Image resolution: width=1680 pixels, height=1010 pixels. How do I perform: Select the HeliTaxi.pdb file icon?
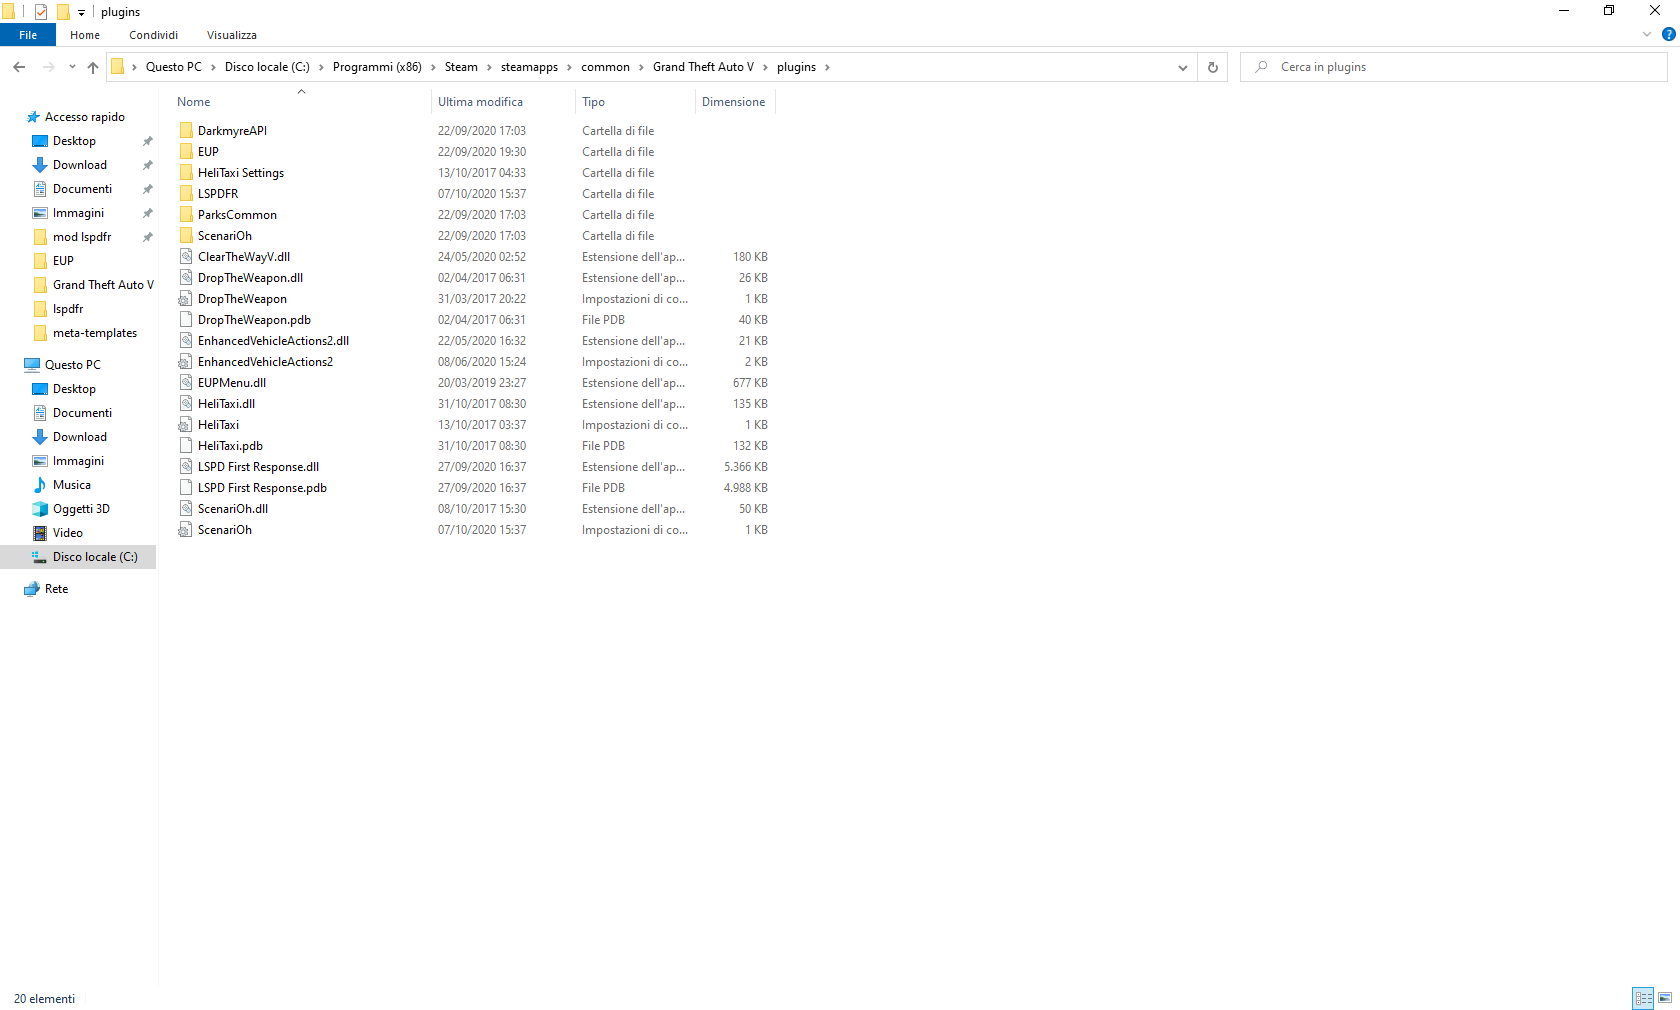(x=186, y=446)
